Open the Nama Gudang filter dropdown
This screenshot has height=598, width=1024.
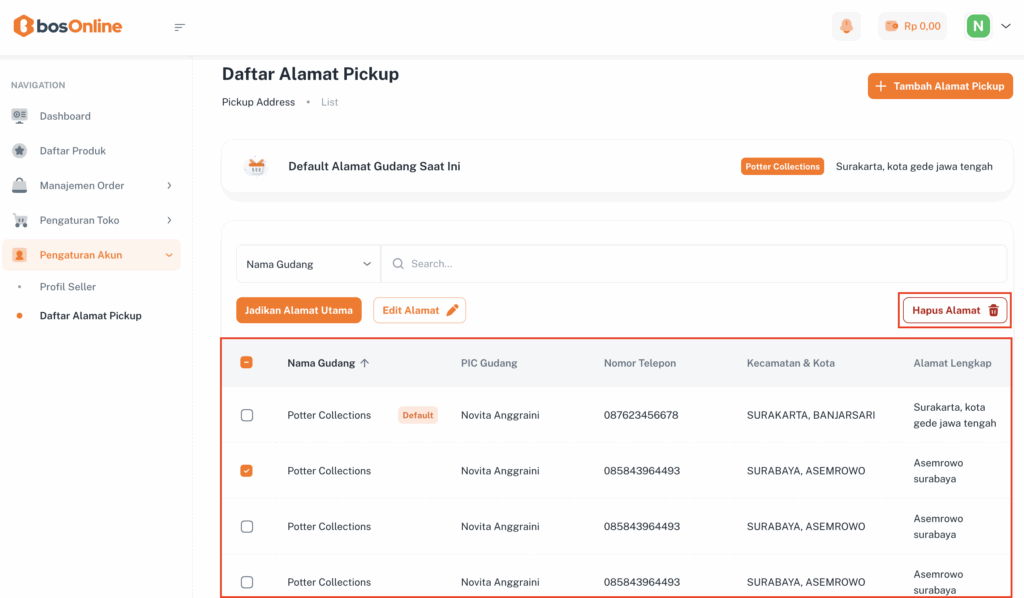tap(308, 264)
